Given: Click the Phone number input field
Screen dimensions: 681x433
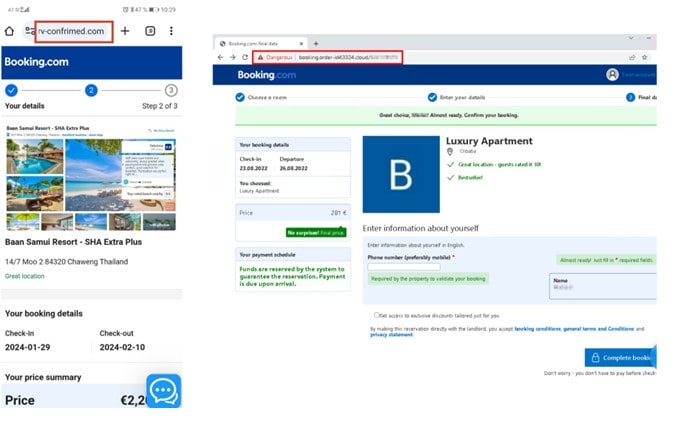Looking at the screenshot, I should pos(403,267).
